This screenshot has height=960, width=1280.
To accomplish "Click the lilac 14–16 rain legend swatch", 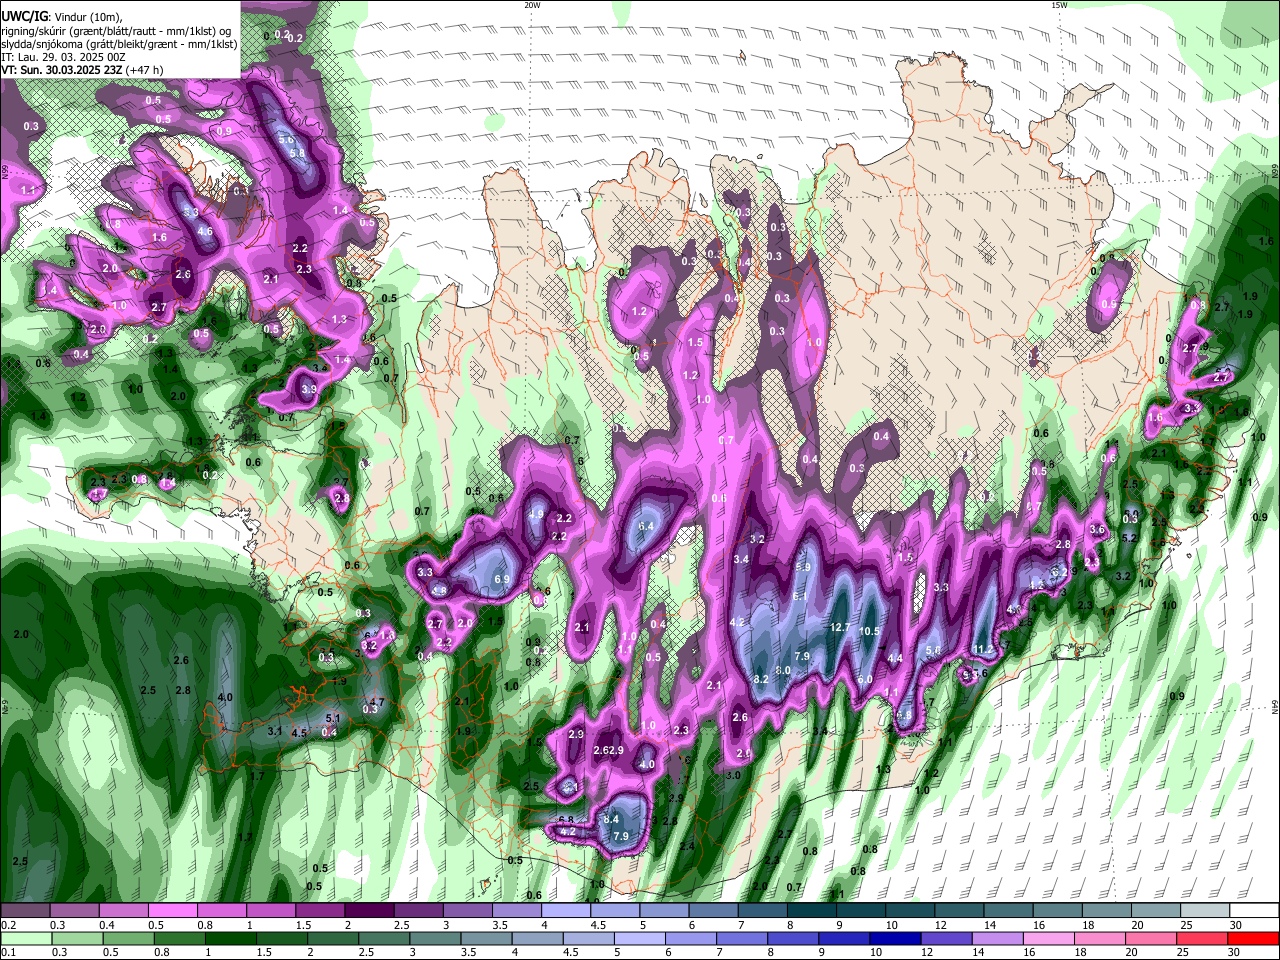I will 998,938.
